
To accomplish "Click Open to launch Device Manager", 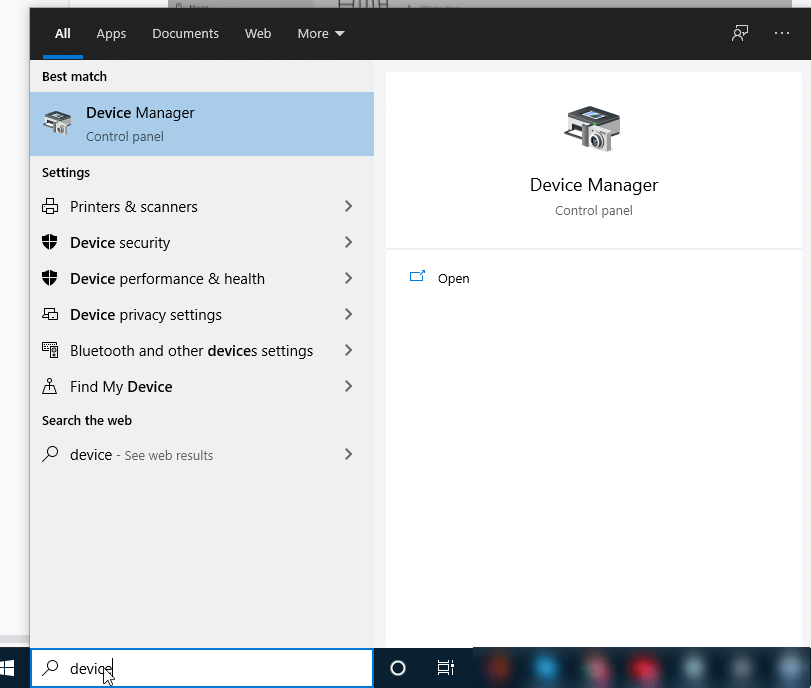I will [455, 278].
